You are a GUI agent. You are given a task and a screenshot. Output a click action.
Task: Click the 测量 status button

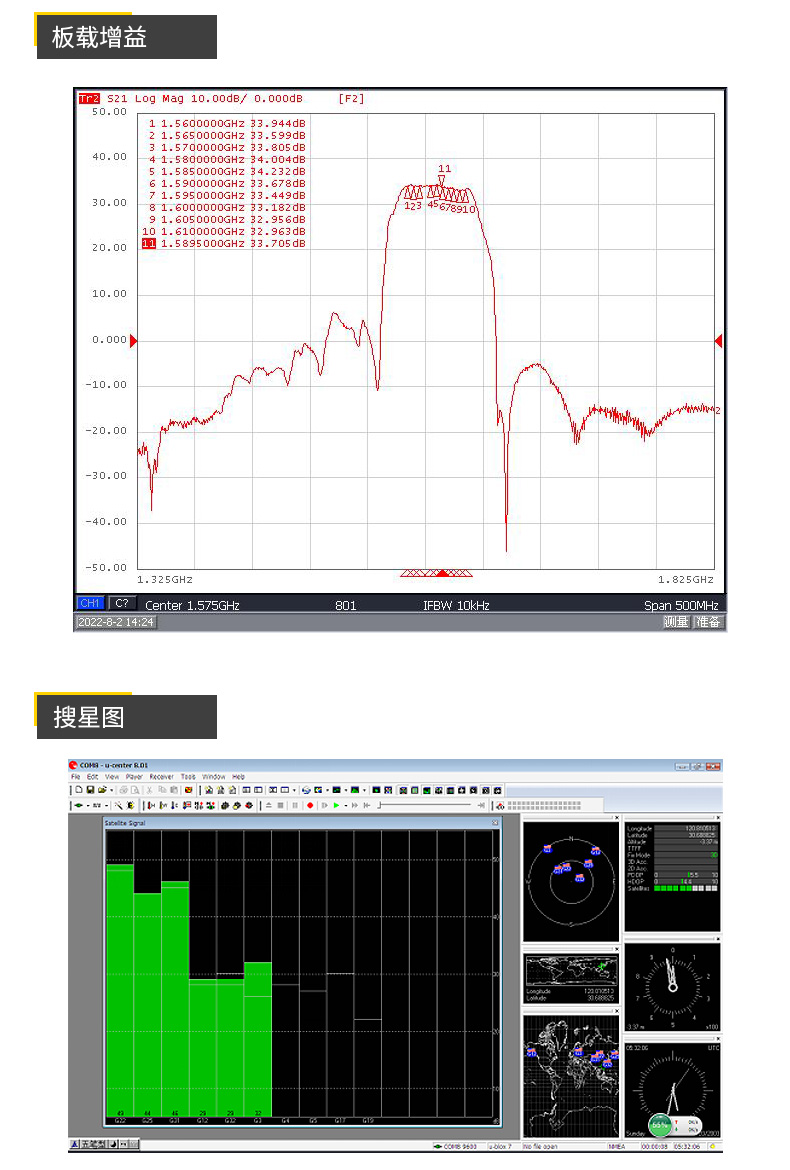click(x=676, y=622)
